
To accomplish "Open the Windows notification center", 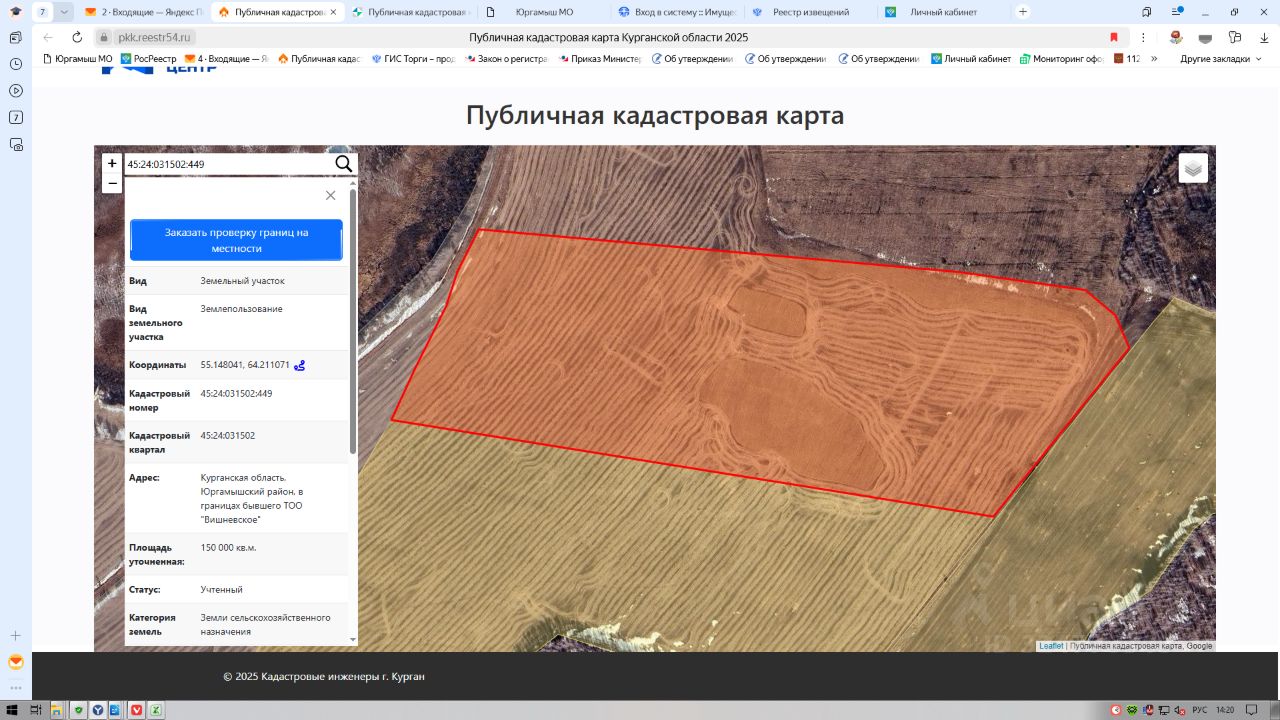I will click(x=1251, y=710).
